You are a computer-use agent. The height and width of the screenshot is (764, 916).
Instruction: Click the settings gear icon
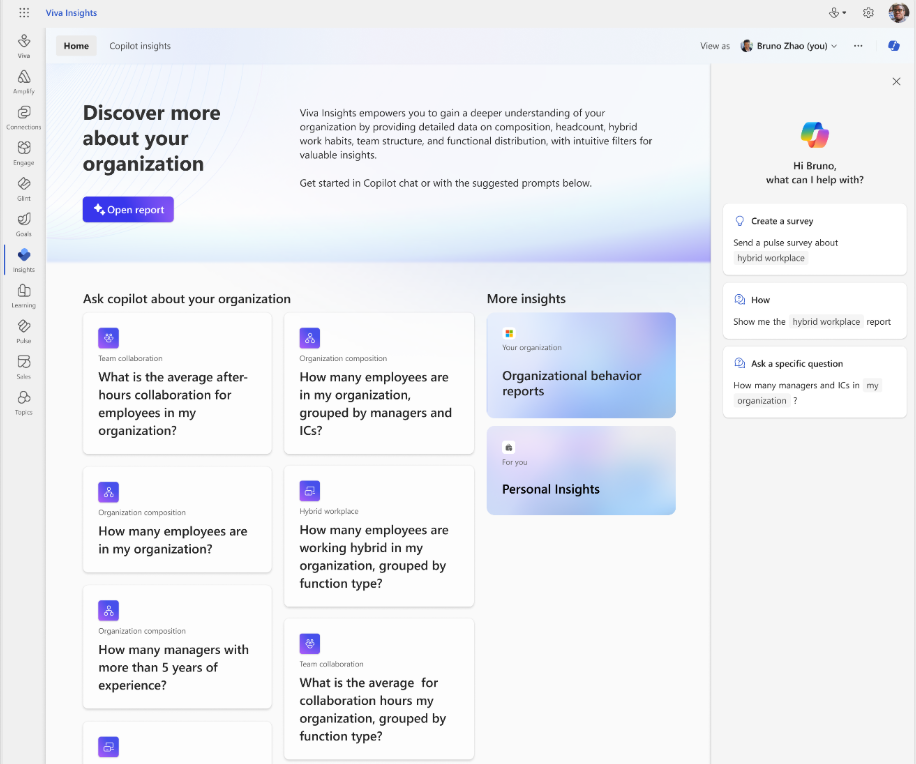[868, 13]
